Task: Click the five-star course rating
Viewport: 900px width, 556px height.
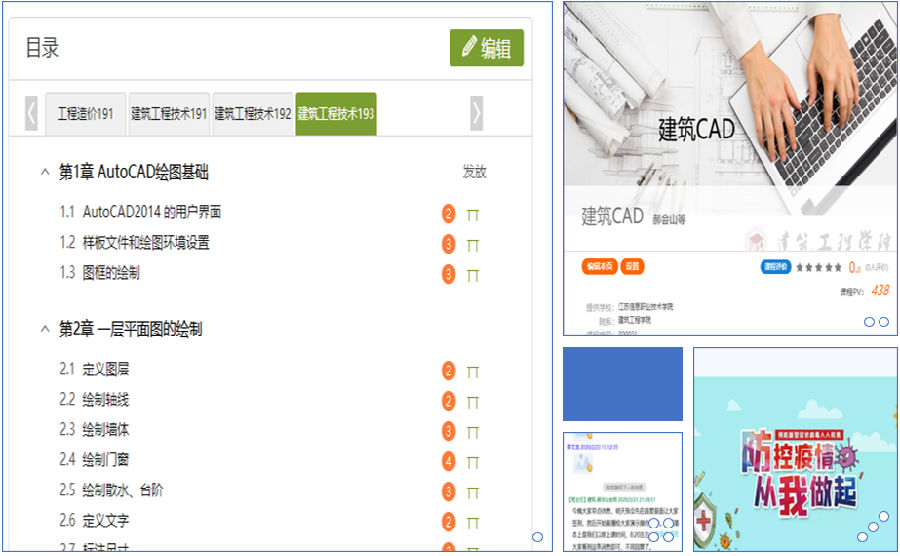Action: pos(819,267)
